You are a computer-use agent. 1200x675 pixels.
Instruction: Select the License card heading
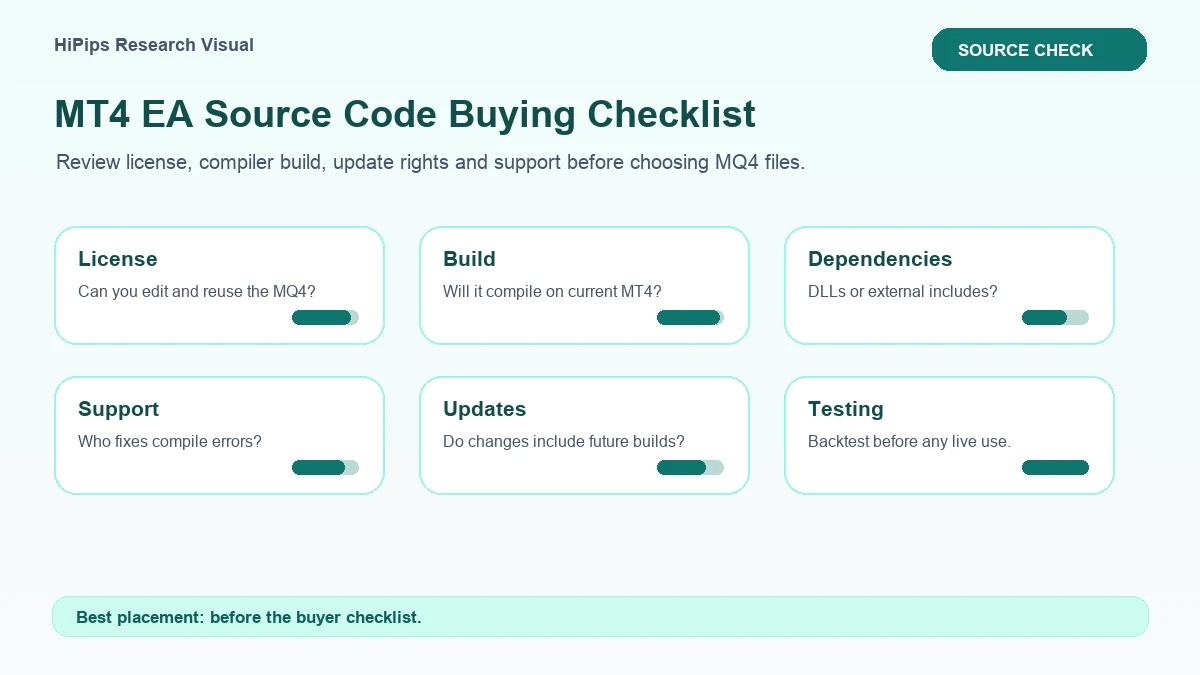[118, 259]
